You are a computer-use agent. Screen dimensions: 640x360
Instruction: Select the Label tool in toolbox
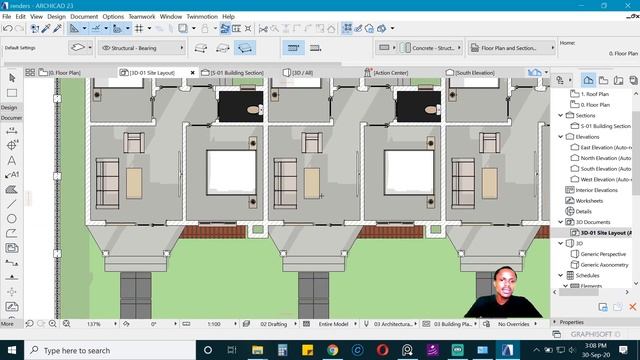point(12,175)
